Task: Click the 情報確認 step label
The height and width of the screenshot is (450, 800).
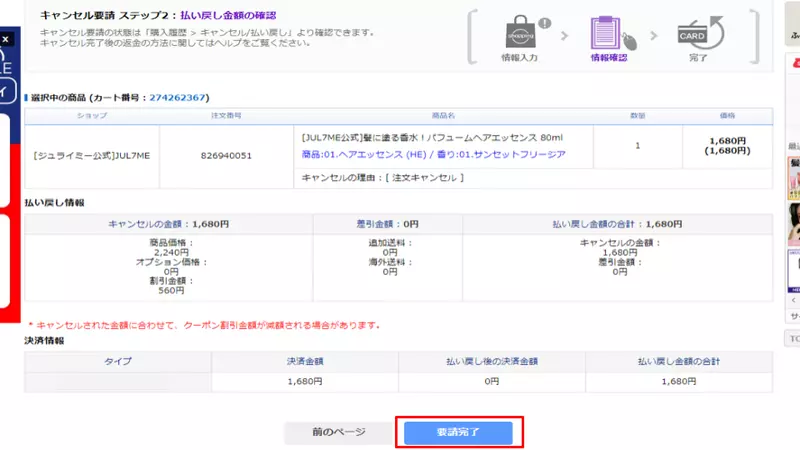Action: pos(610,59)
